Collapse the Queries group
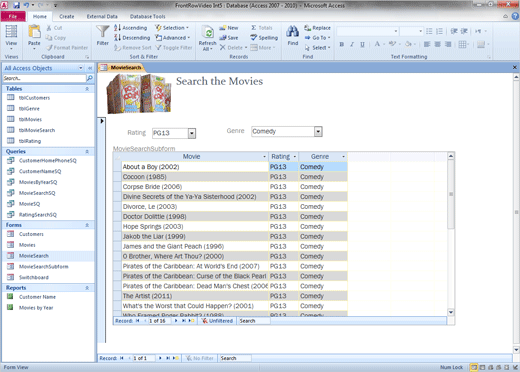 (87, 152)
